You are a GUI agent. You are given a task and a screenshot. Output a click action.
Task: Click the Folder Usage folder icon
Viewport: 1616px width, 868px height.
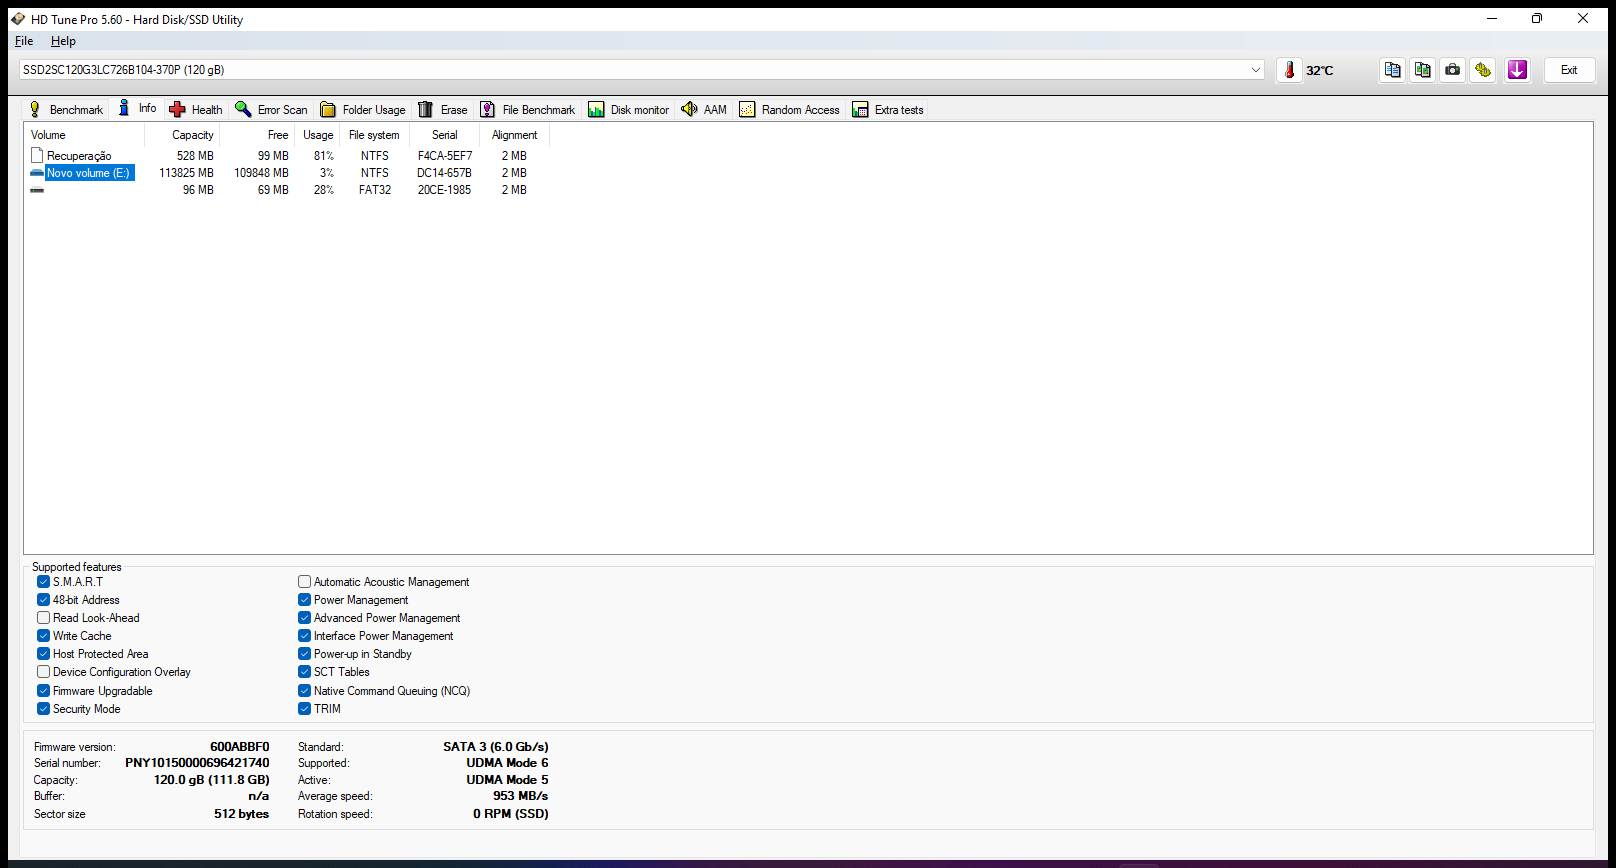pos(328,109)
